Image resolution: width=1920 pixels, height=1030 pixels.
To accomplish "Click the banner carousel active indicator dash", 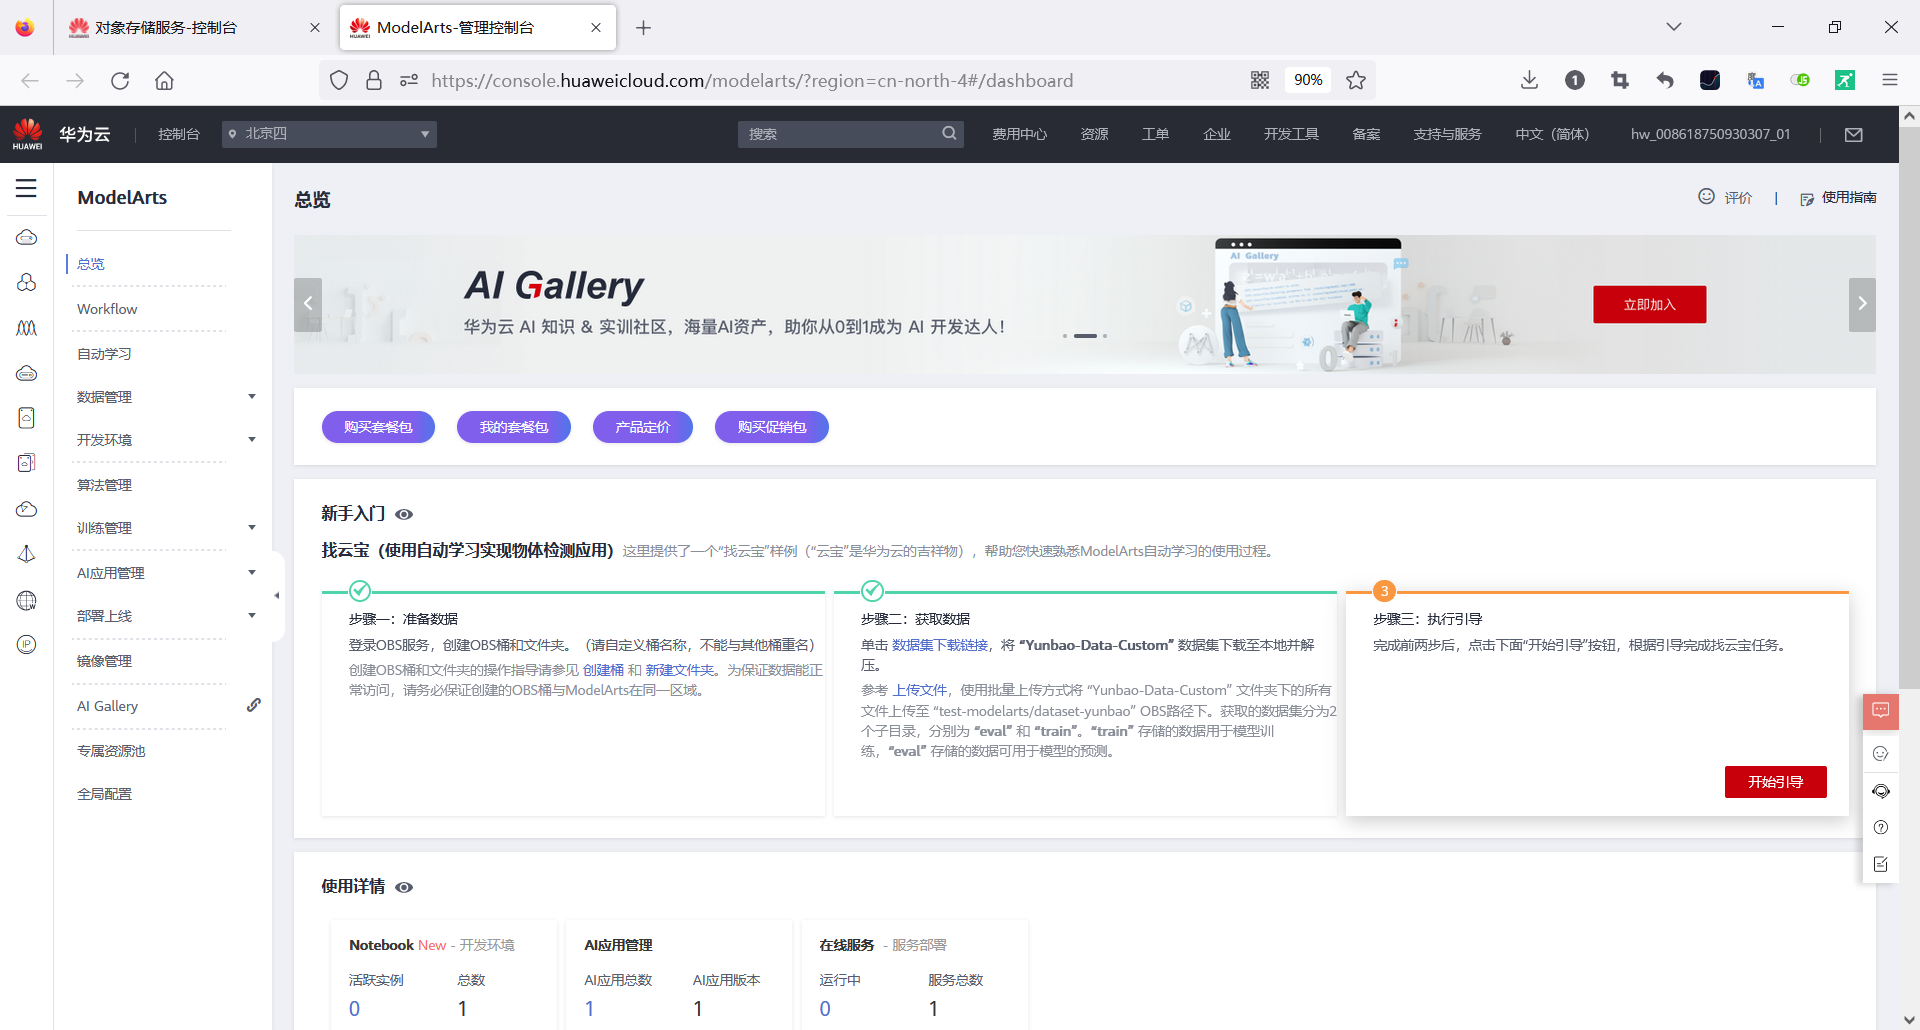I will 1085,336.
